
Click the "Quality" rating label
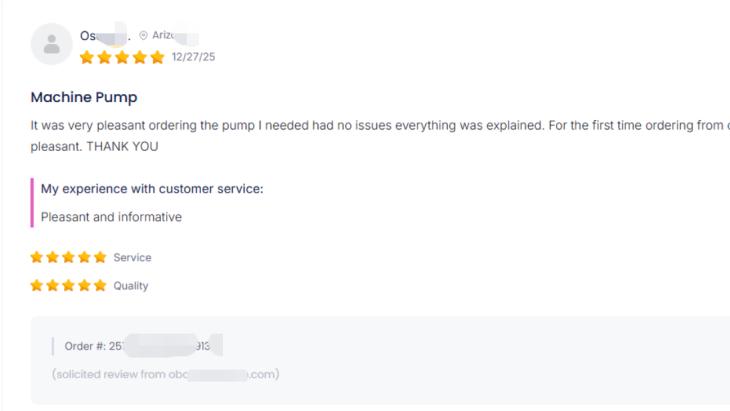(x=130, y=285)
